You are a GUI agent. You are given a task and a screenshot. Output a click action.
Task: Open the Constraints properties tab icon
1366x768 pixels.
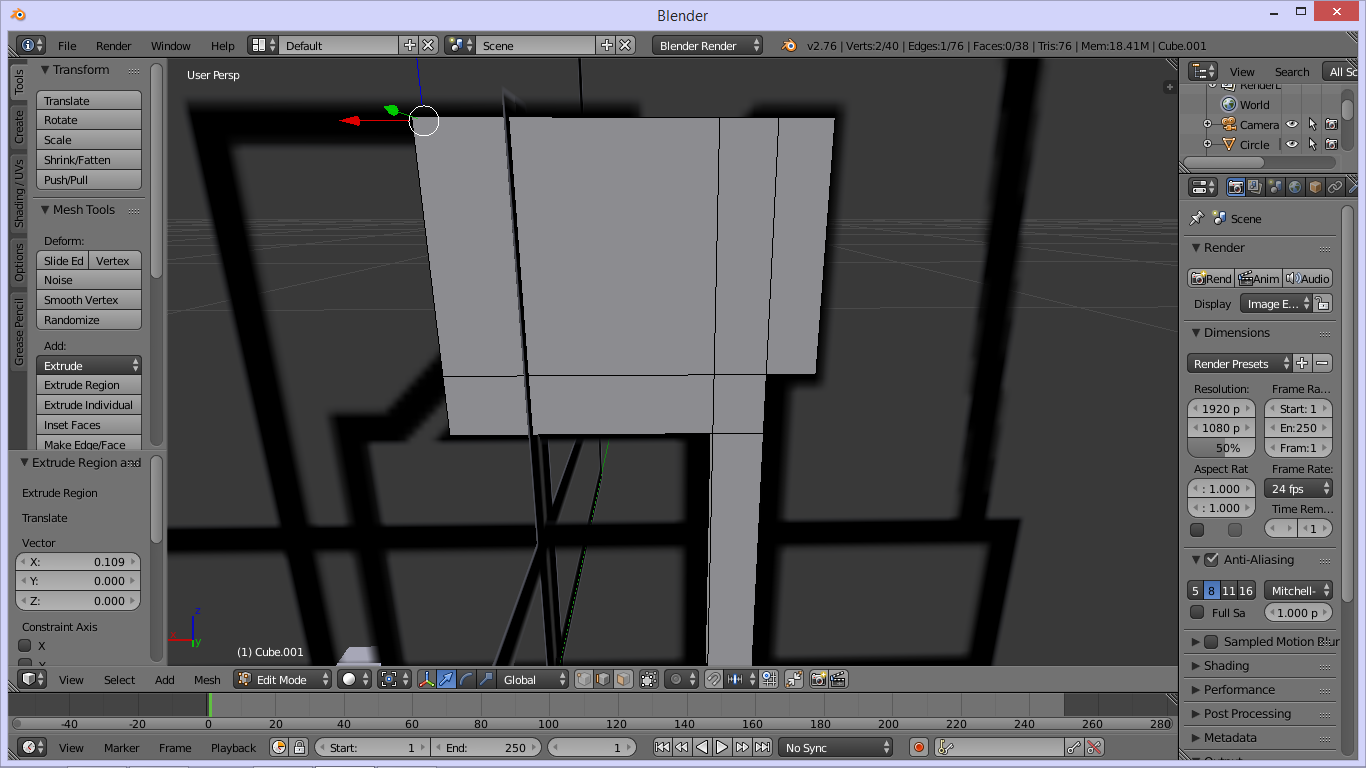point(1335,187)
